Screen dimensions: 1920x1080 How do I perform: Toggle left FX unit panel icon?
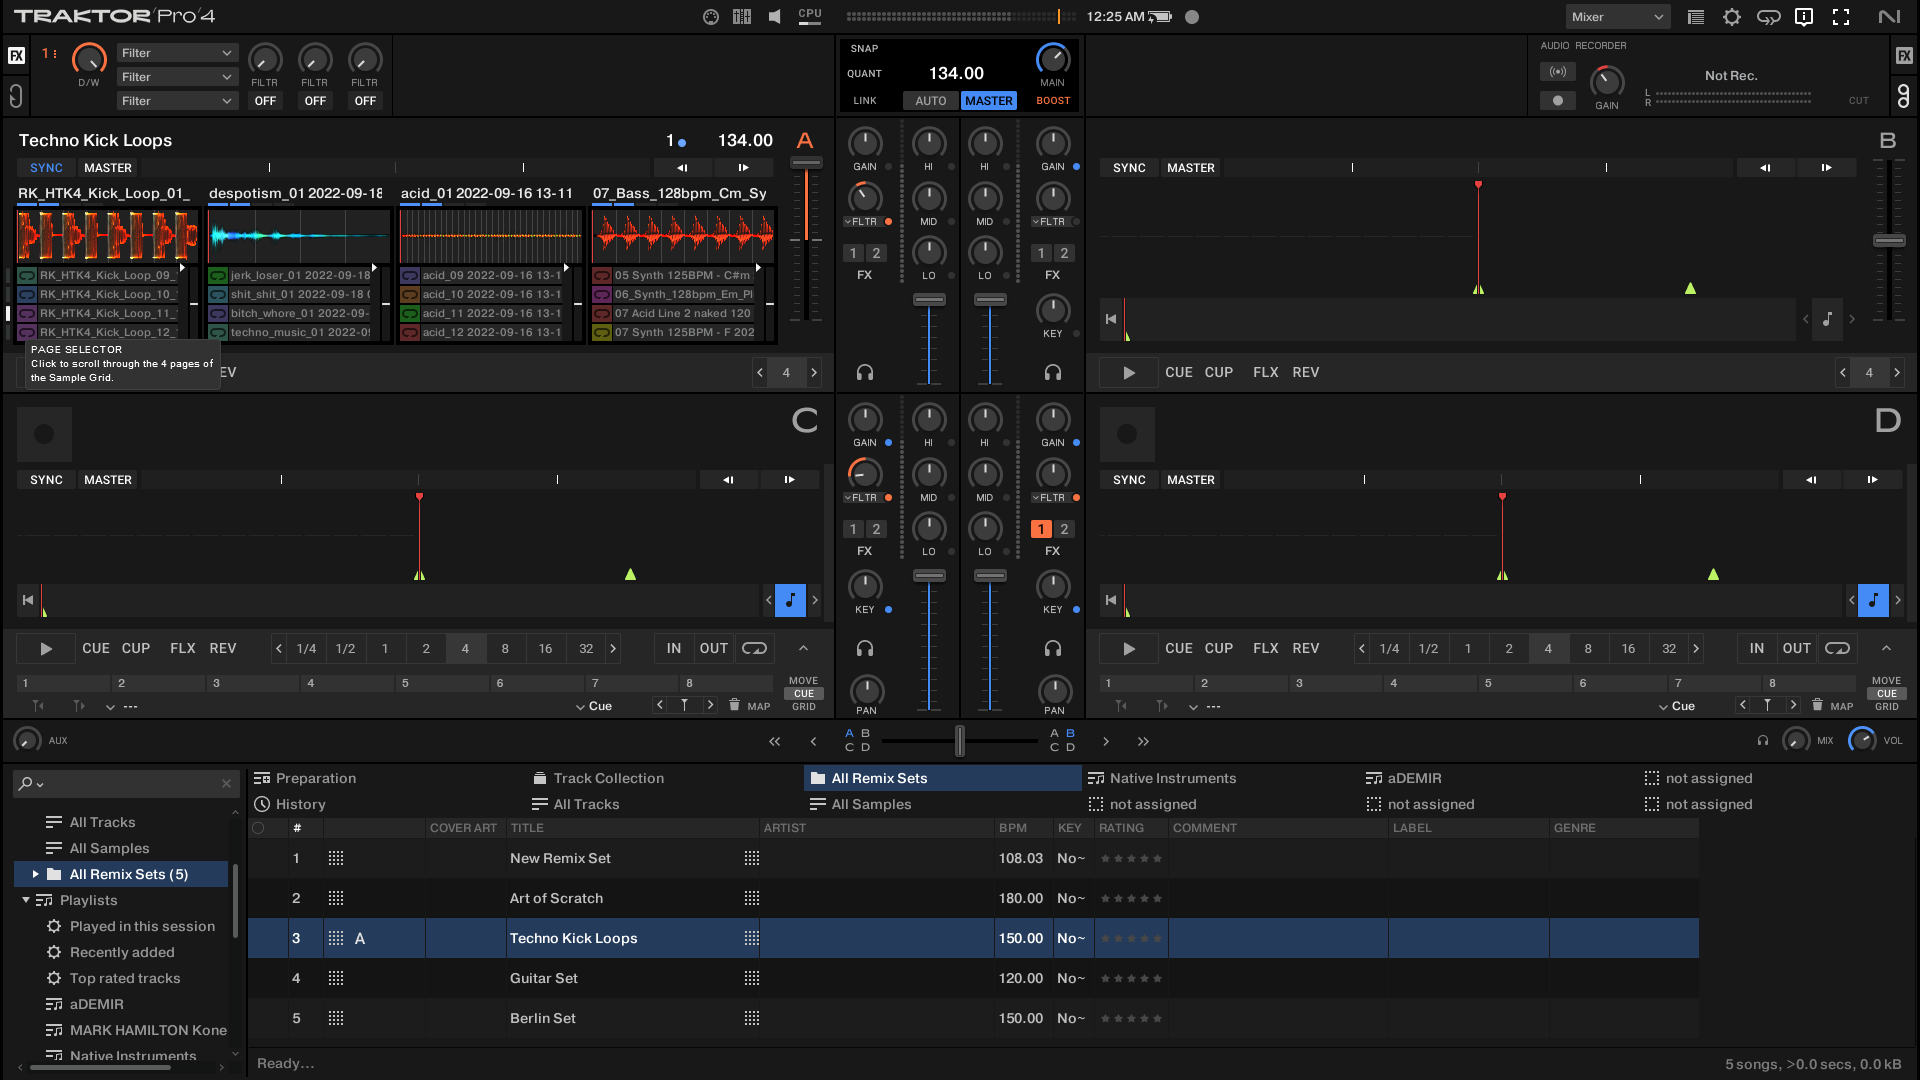pos(16,56)
